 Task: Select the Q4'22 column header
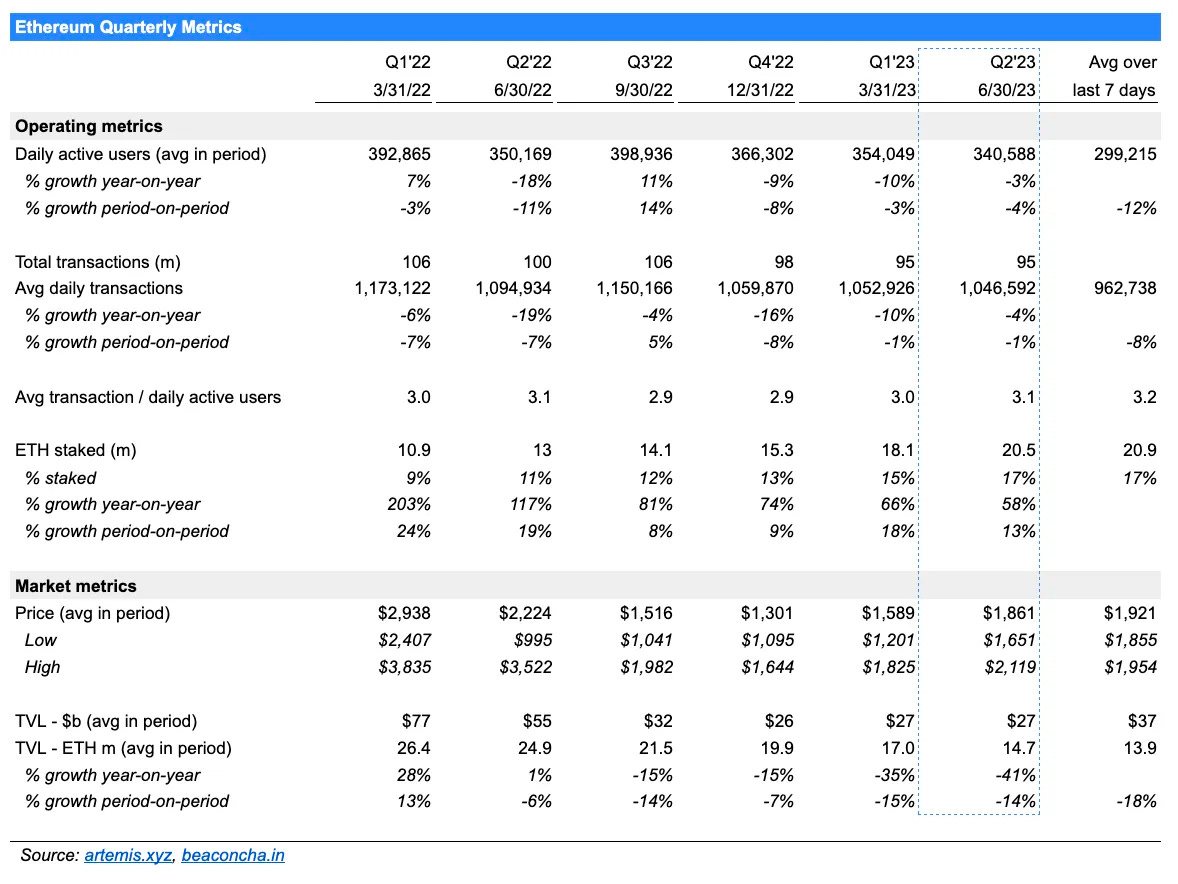(x=771, y=62)
